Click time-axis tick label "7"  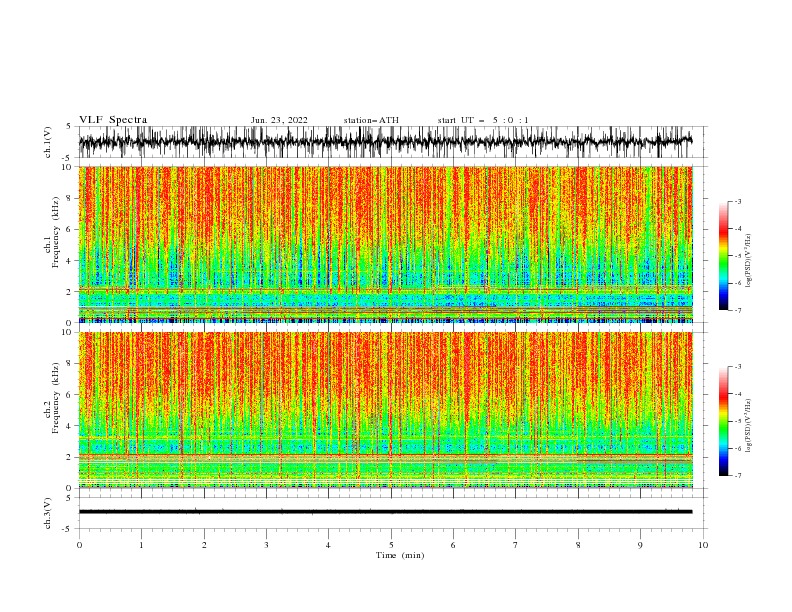[x=516, y=545]
